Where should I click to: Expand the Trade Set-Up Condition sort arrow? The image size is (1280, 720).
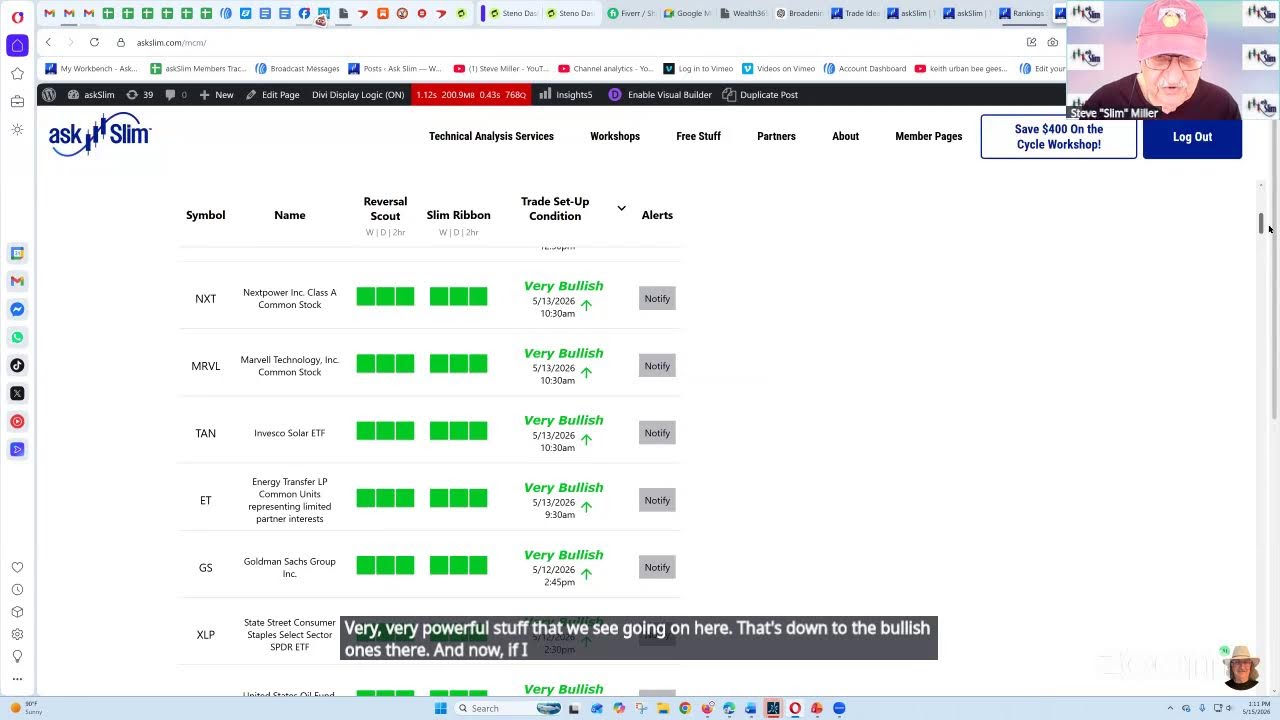coord(621,208)
